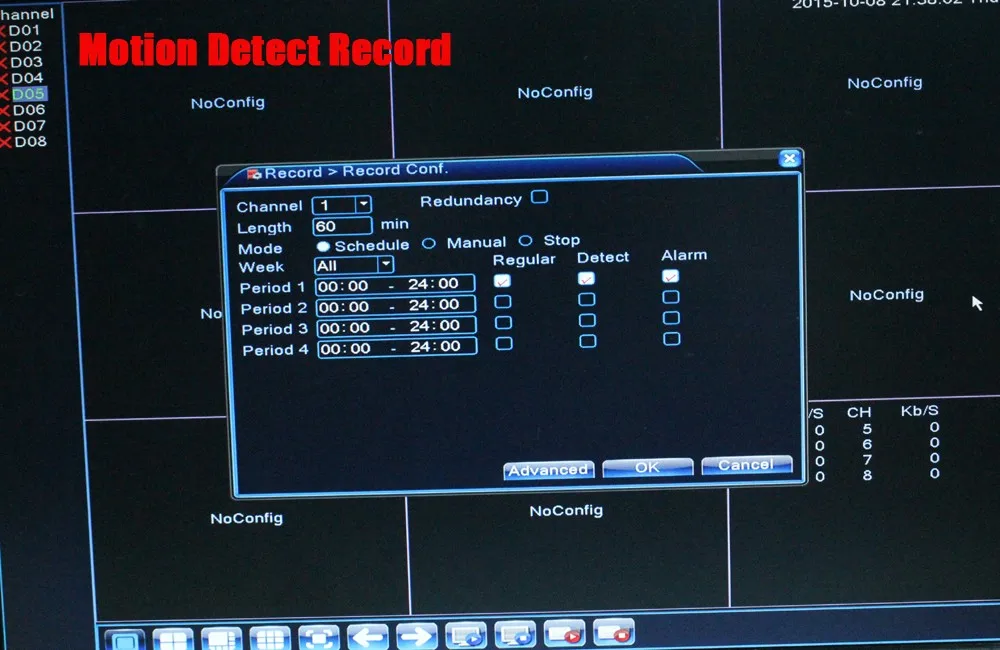Edit the Period 2 time range field
The image size is (1000, 650).
(x=396, y=306)
